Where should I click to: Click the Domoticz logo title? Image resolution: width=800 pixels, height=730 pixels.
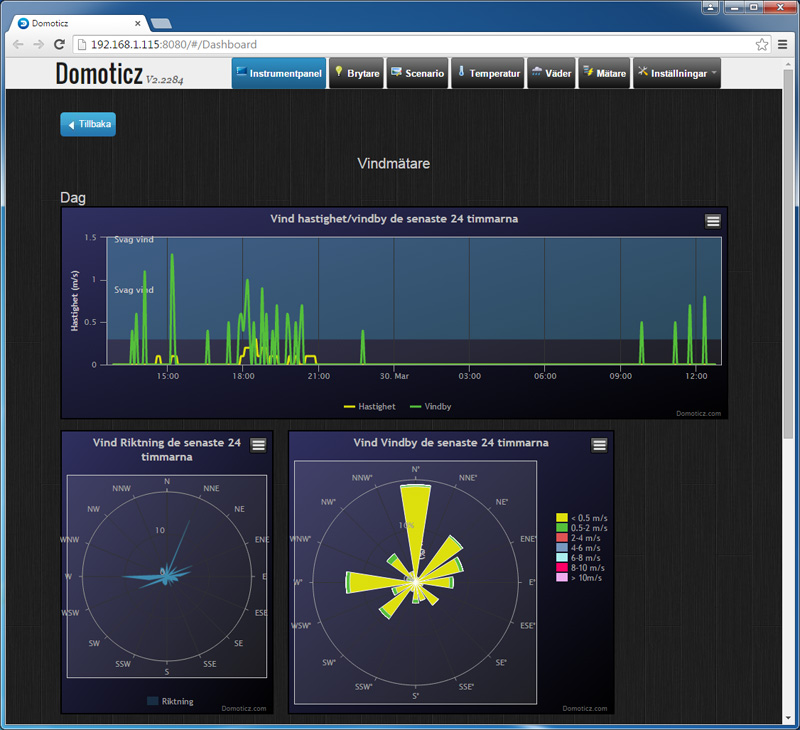[x=99, y=73]
